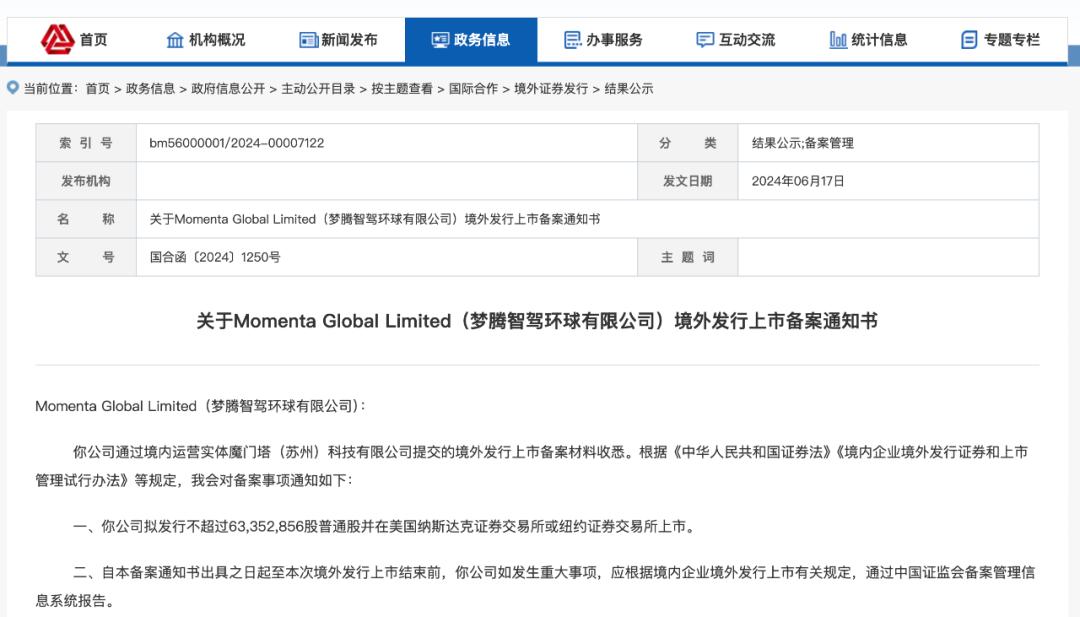
Task: Click the 机构概况 building icon
Action: [175, 40]
